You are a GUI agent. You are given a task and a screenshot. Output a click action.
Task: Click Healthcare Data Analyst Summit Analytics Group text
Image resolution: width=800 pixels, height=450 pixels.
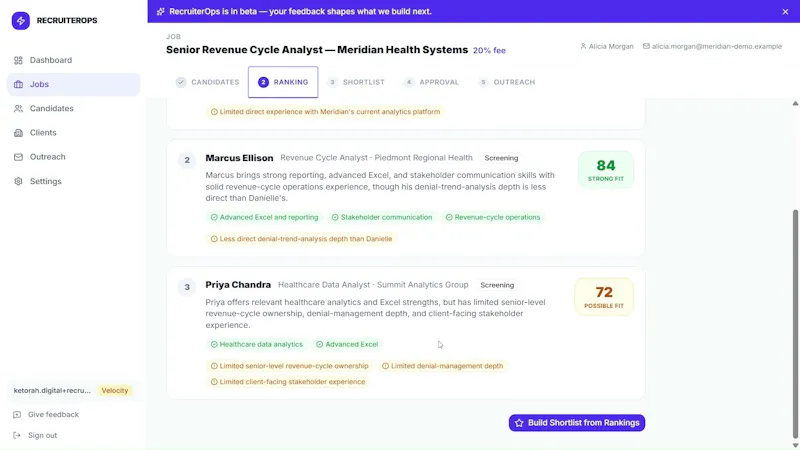pyautogui.click(x=373, y=285)
